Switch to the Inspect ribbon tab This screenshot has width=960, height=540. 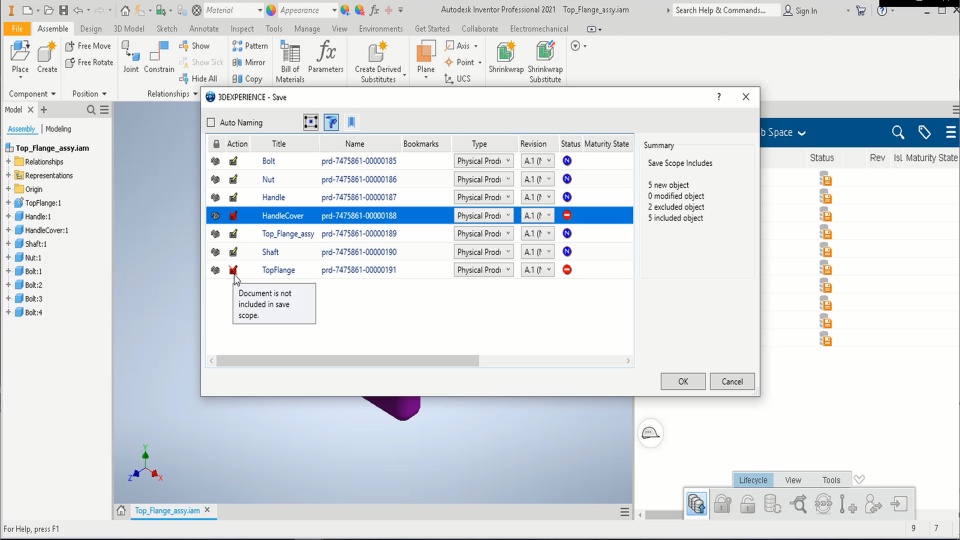tap(242, 29)
